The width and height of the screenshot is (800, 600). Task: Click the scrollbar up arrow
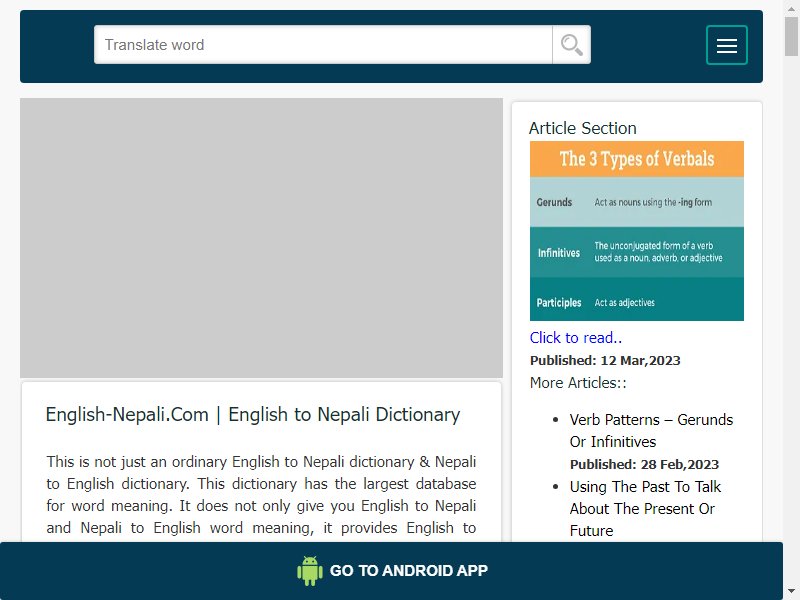tap(791, 7)
